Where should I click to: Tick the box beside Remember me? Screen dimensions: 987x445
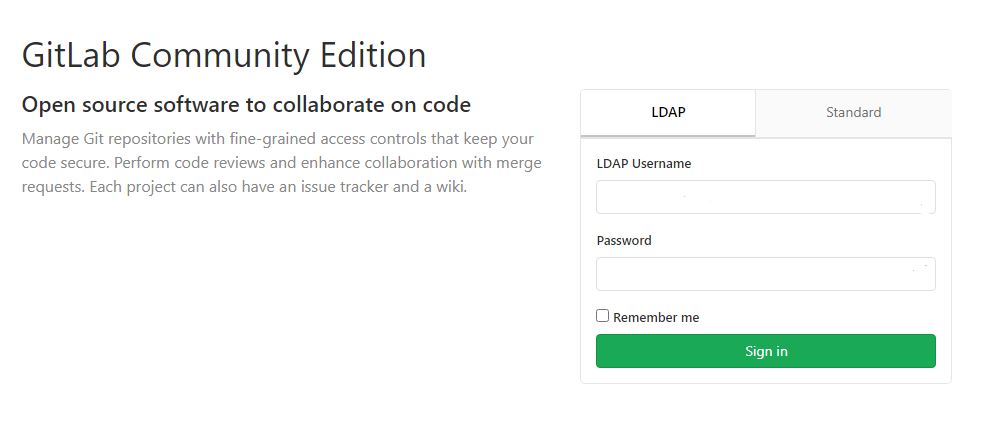click(603, 316)
